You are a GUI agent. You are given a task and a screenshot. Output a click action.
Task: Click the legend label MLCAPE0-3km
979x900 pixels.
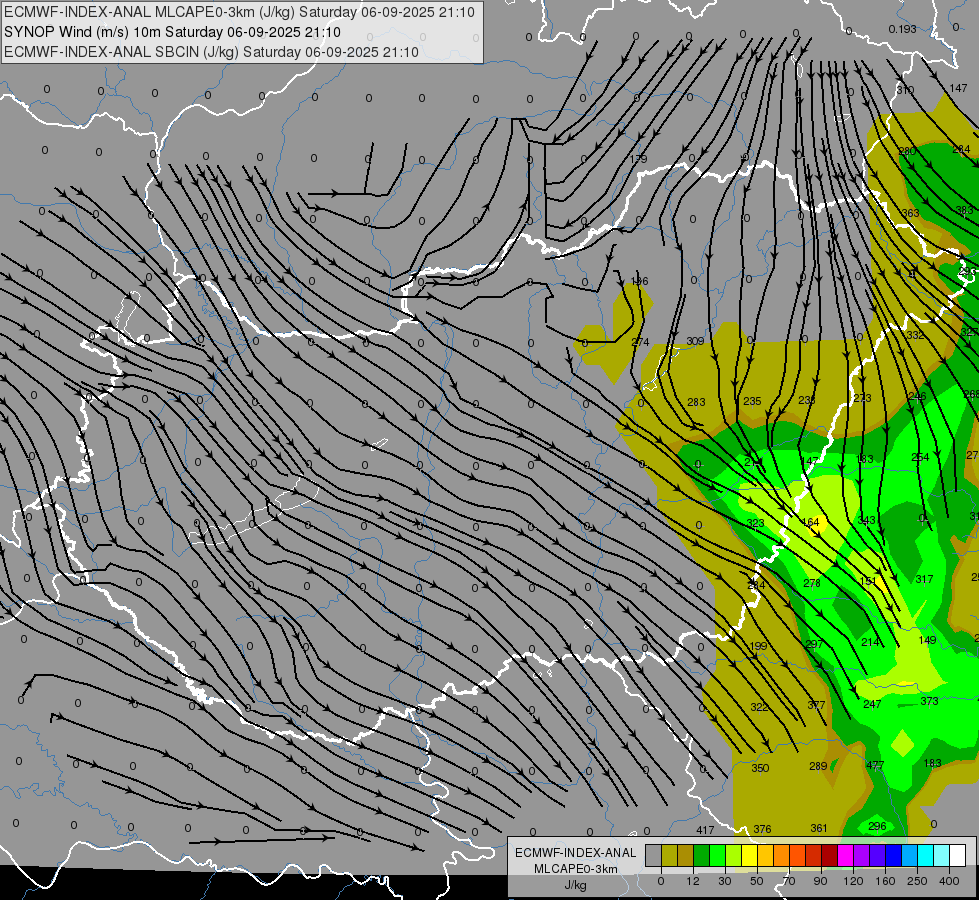[576, 869]
